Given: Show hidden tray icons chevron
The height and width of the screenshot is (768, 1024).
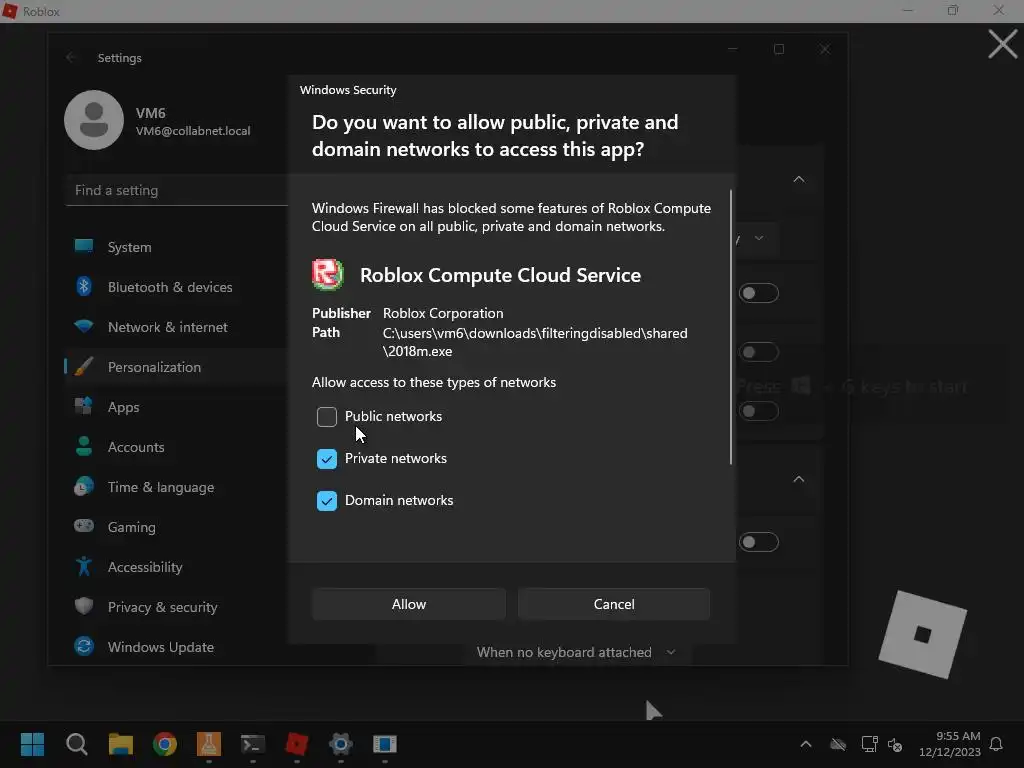Looking at the screenshot, I should point(806,744).
